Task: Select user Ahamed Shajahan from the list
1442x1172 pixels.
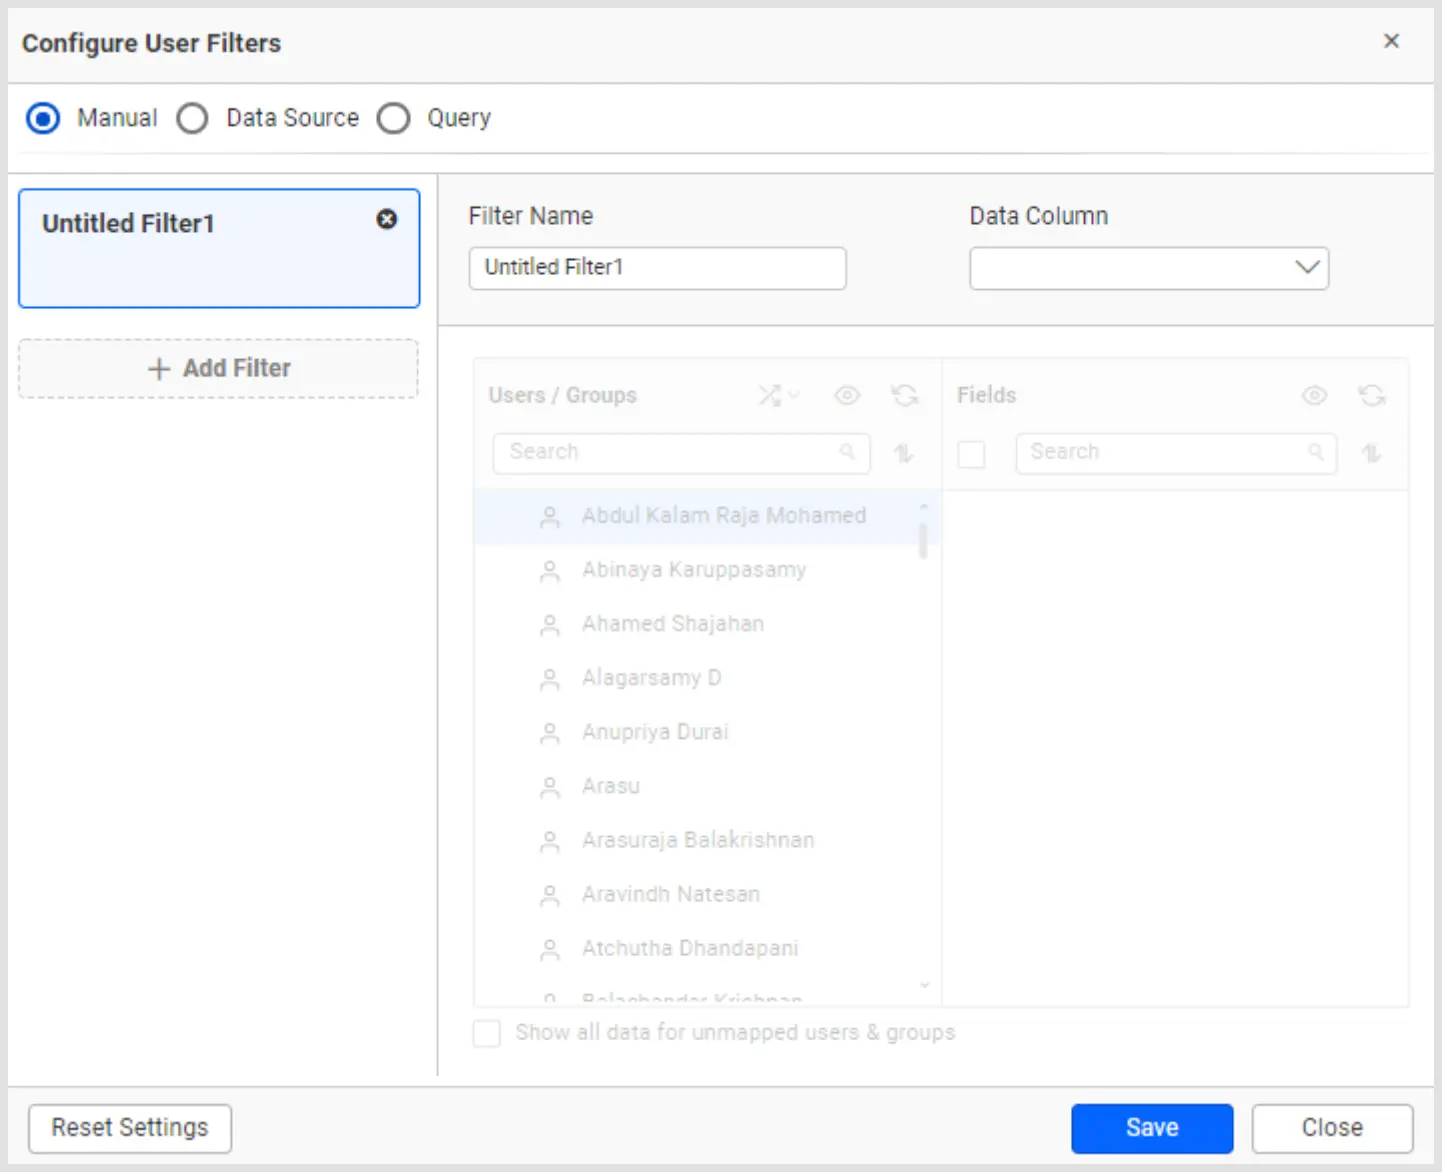Action: point(672,623)
